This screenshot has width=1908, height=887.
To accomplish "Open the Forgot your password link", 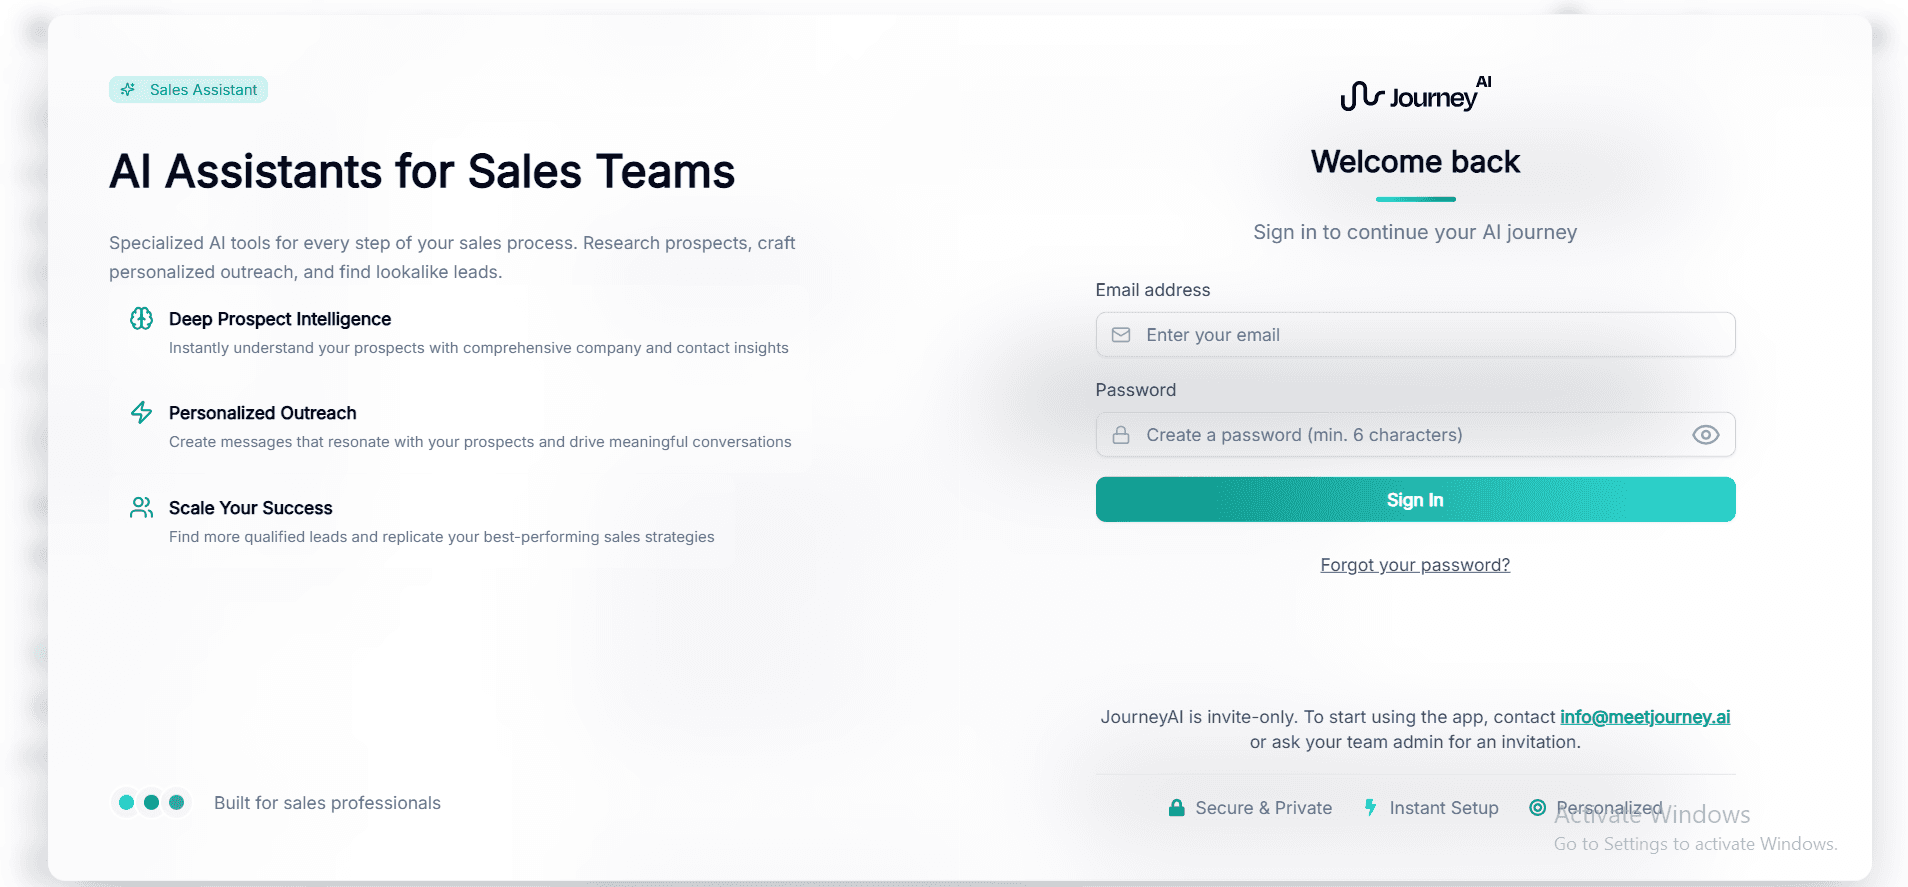I will (x=1415, y=565).
